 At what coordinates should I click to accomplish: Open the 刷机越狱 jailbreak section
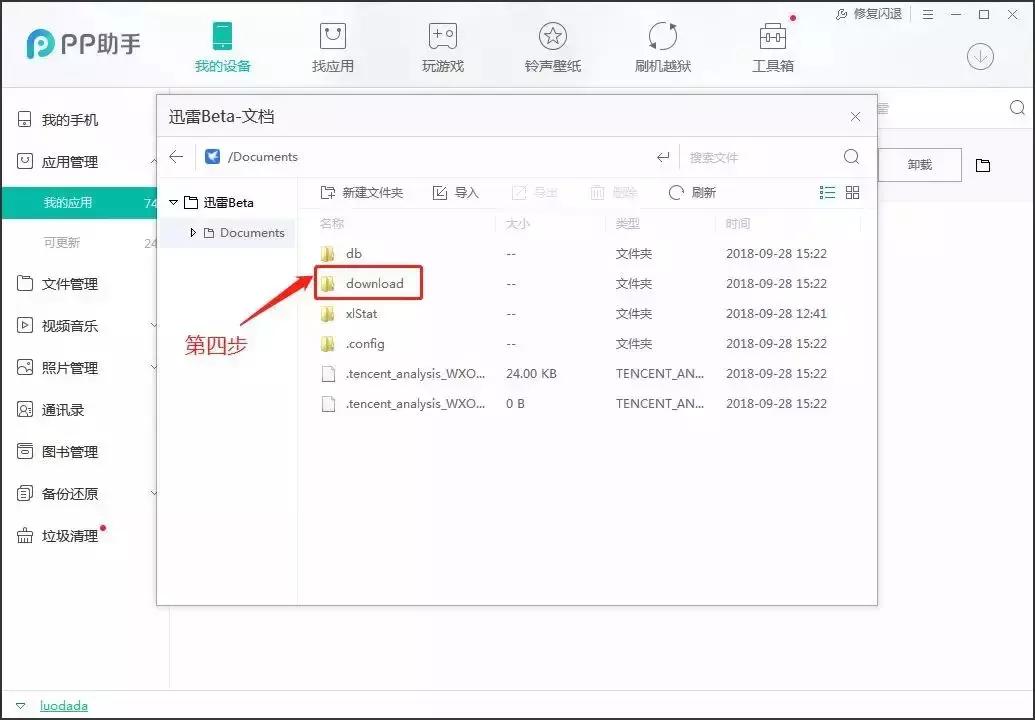pos(662,45)
